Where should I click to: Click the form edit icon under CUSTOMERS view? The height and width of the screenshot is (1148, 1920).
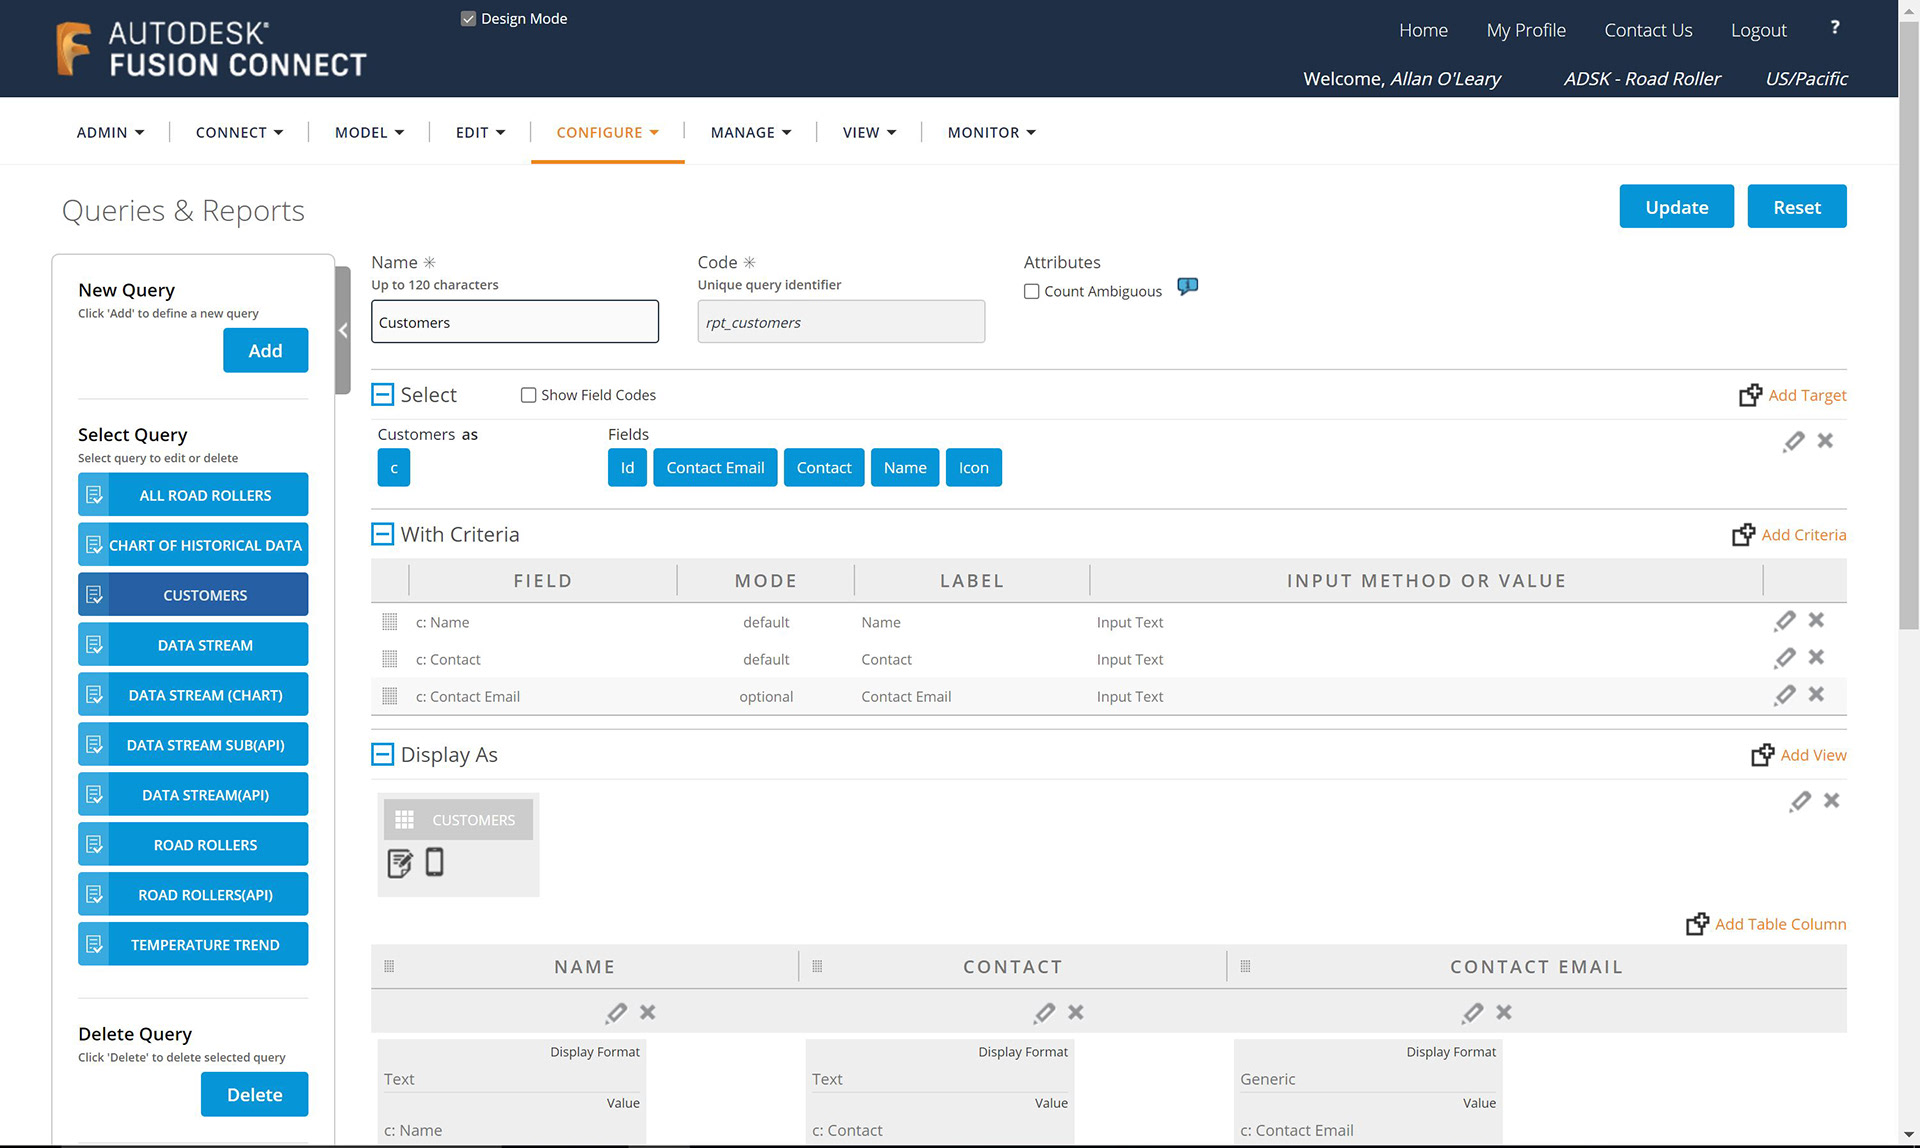point(399,863)
